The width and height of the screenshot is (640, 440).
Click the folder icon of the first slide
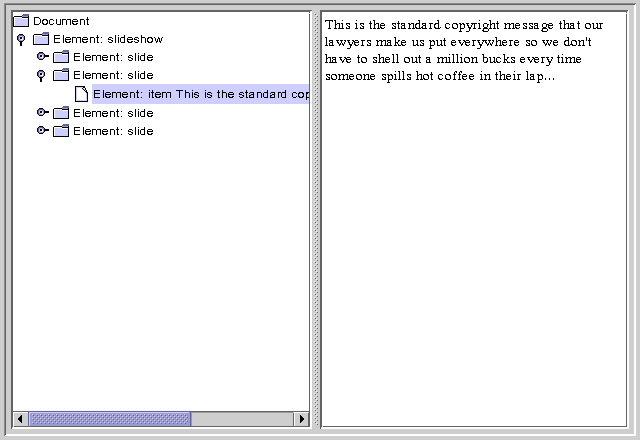point(61,57)
